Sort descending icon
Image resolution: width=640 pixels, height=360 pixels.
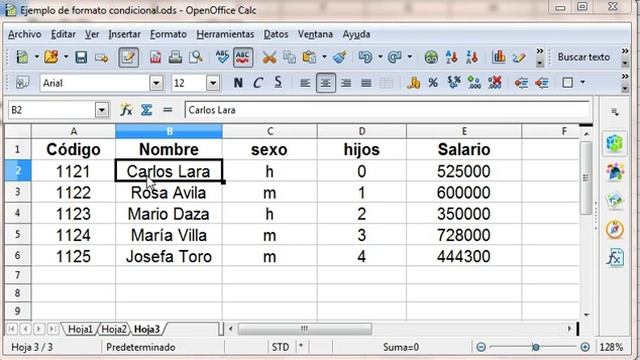472,57
